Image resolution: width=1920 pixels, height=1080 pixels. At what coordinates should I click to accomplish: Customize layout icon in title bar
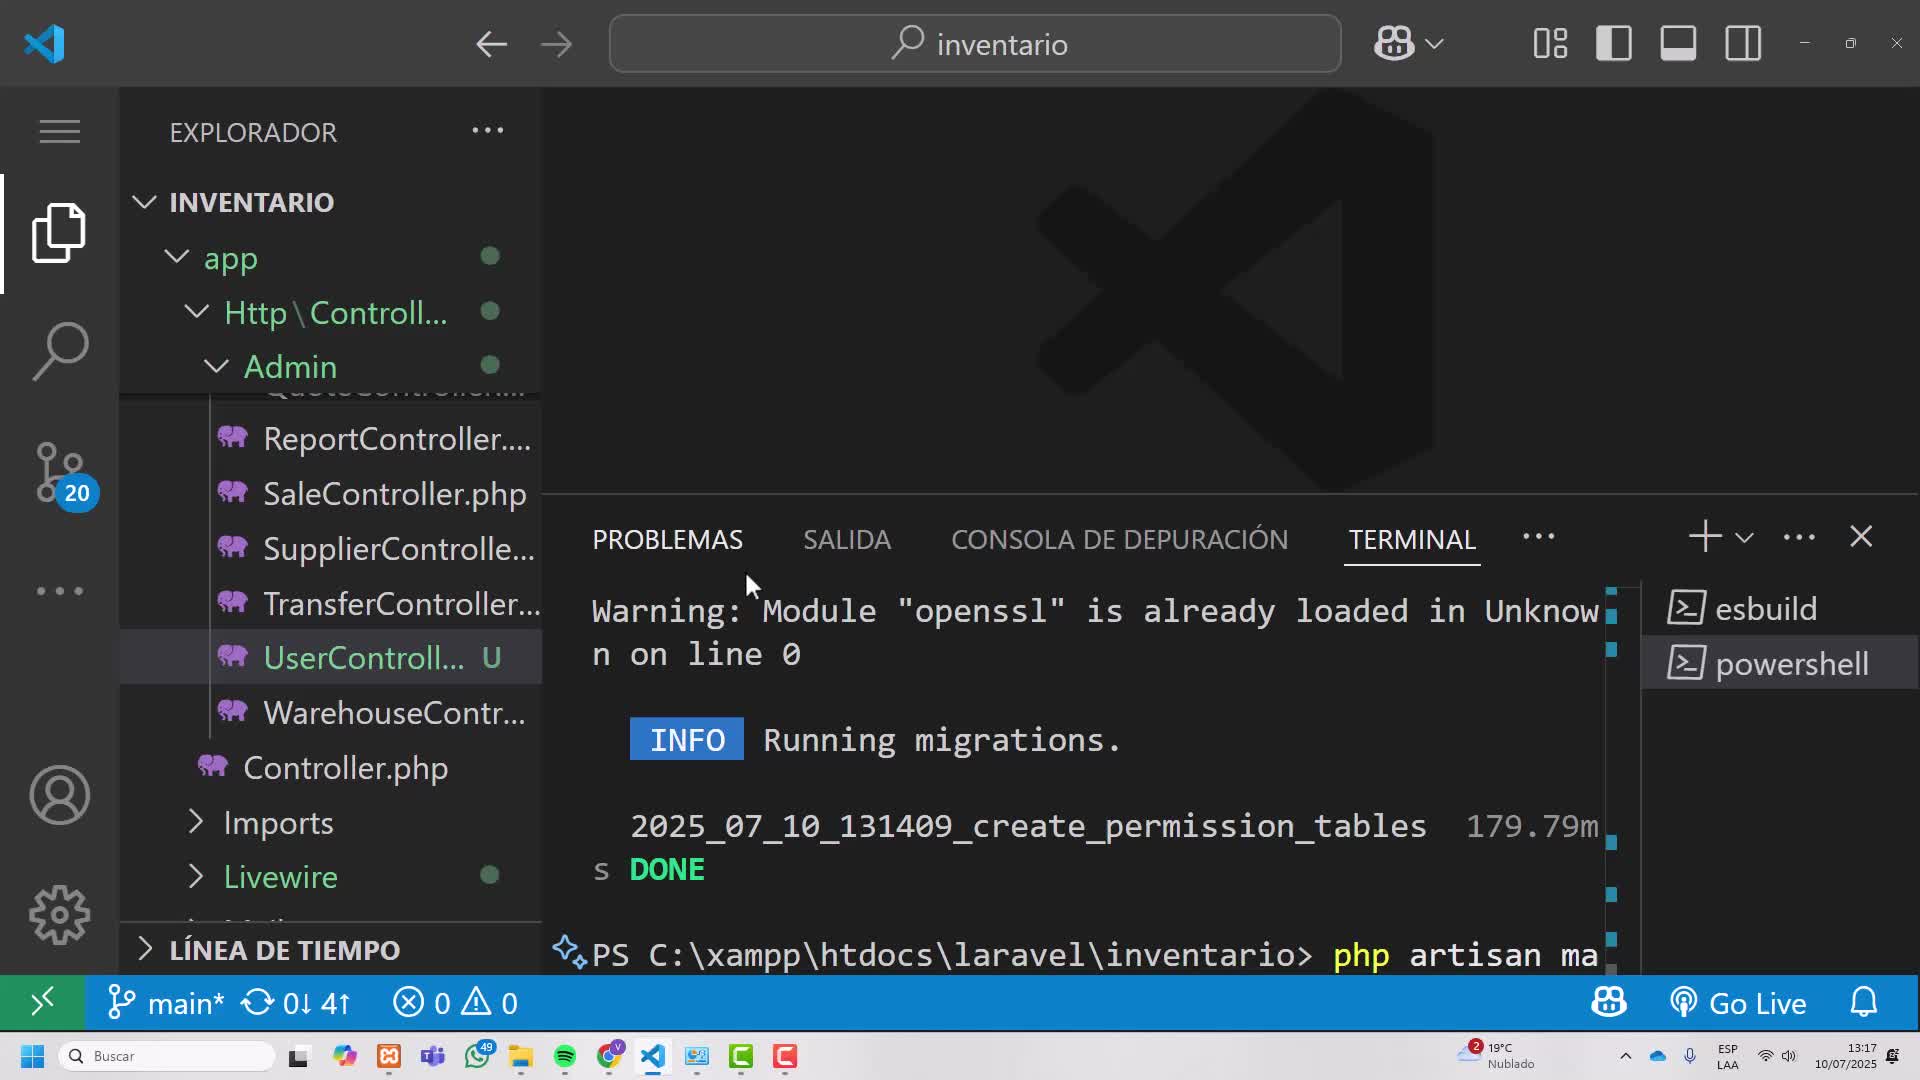(x=1550, y=43)
